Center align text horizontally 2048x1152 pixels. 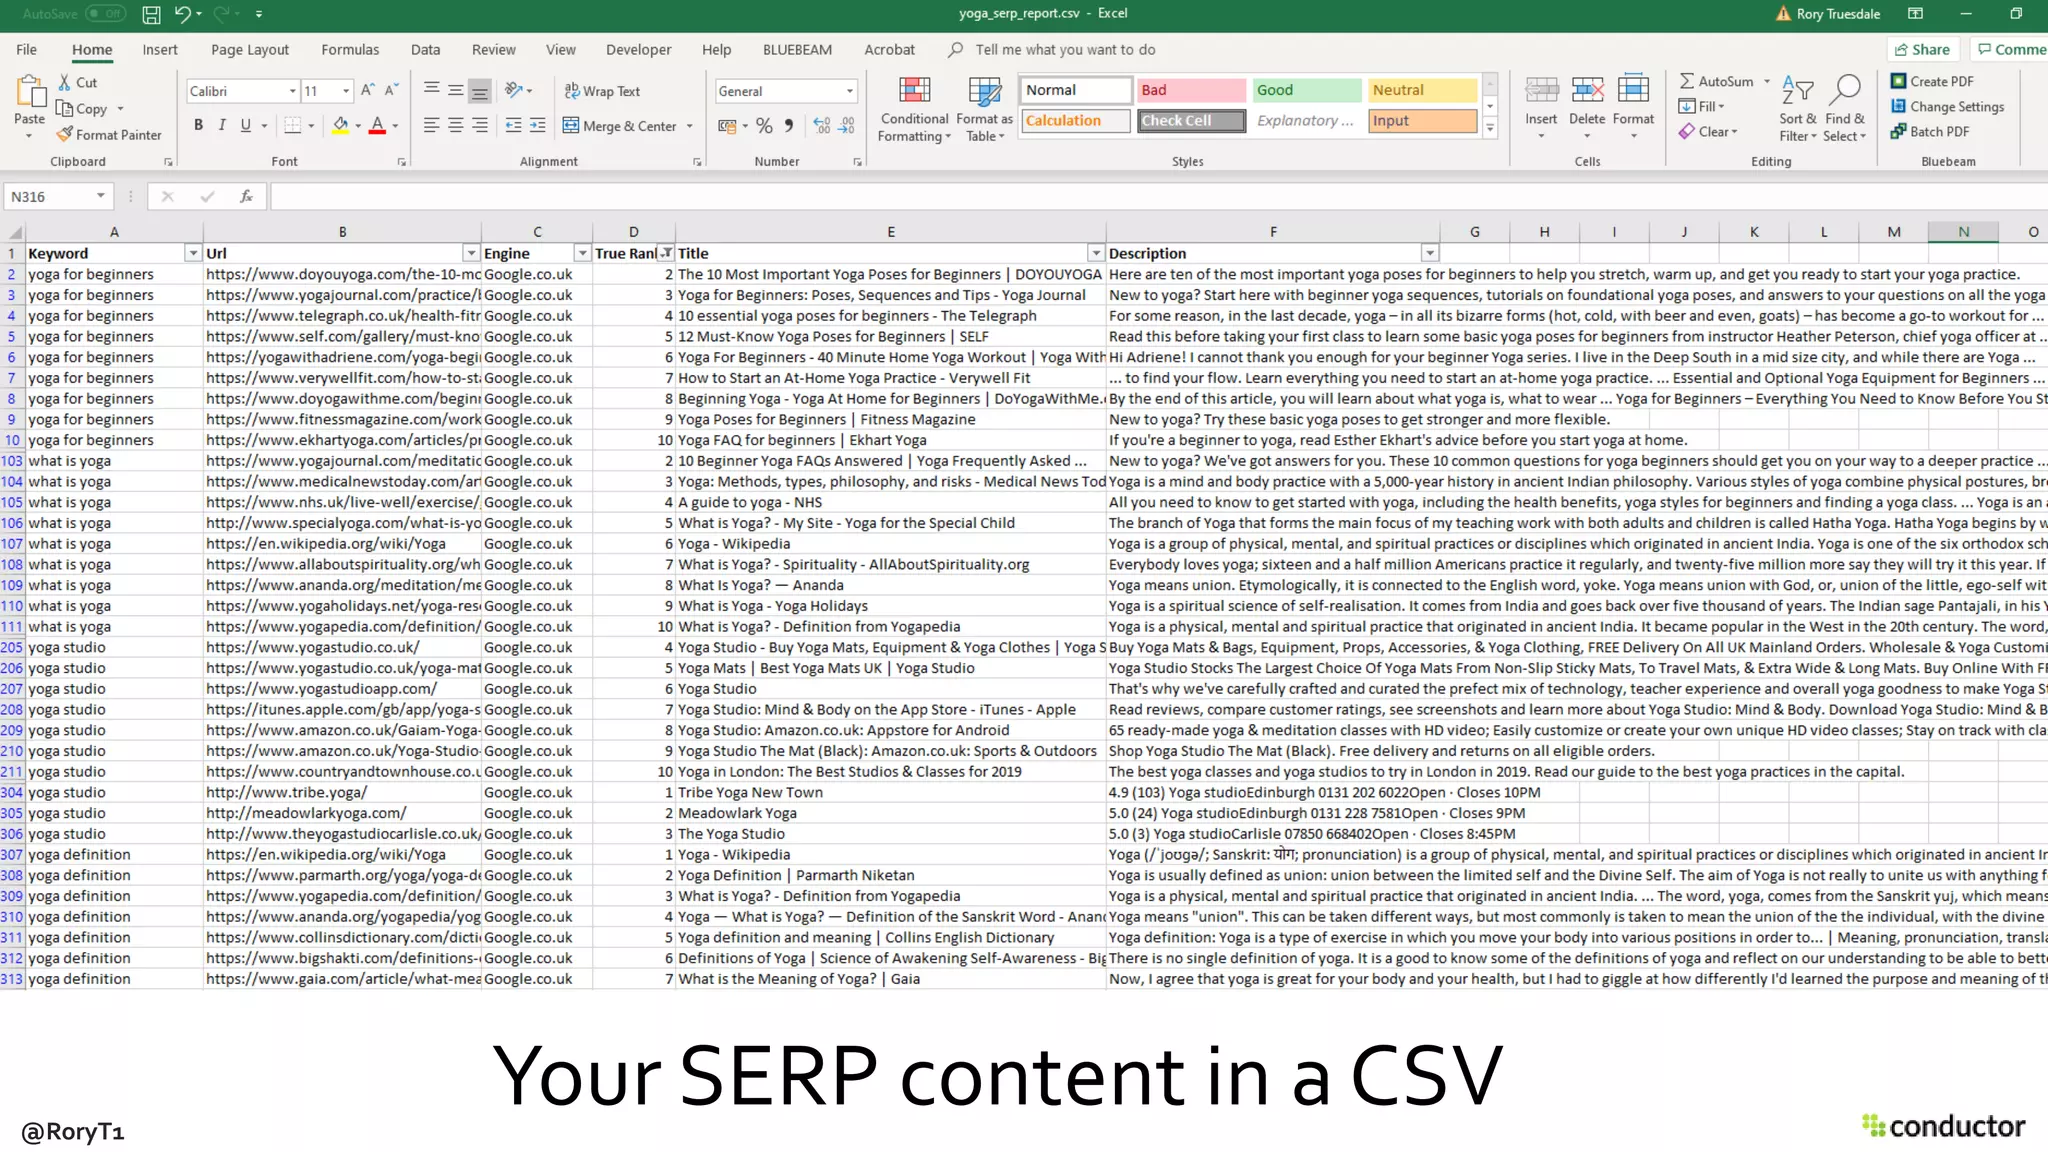455,125
